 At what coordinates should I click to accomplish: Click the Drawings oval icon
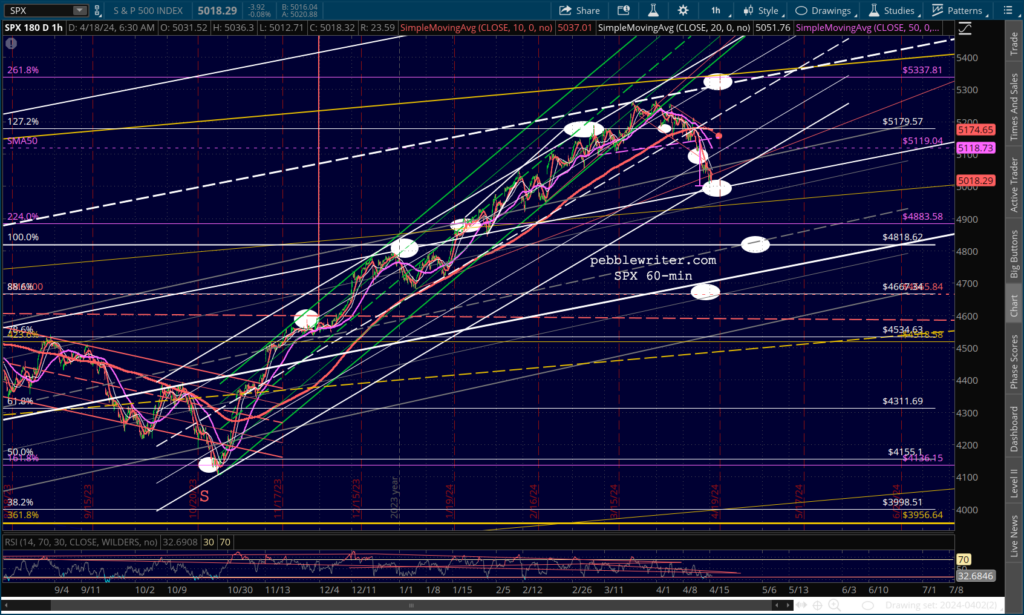pos(801,10)
